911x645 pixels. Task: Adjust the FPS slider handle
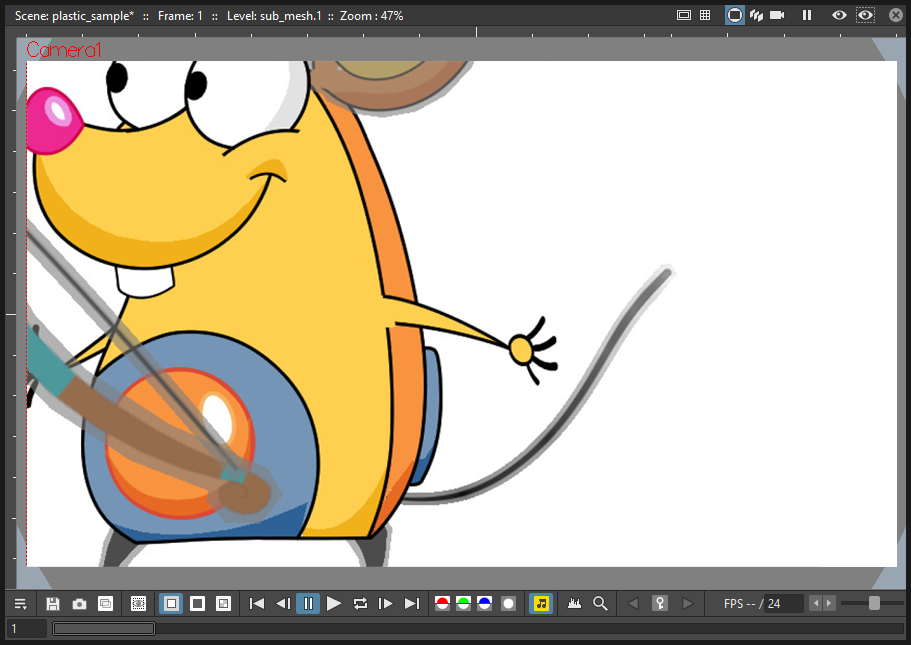tap(874, 603)
